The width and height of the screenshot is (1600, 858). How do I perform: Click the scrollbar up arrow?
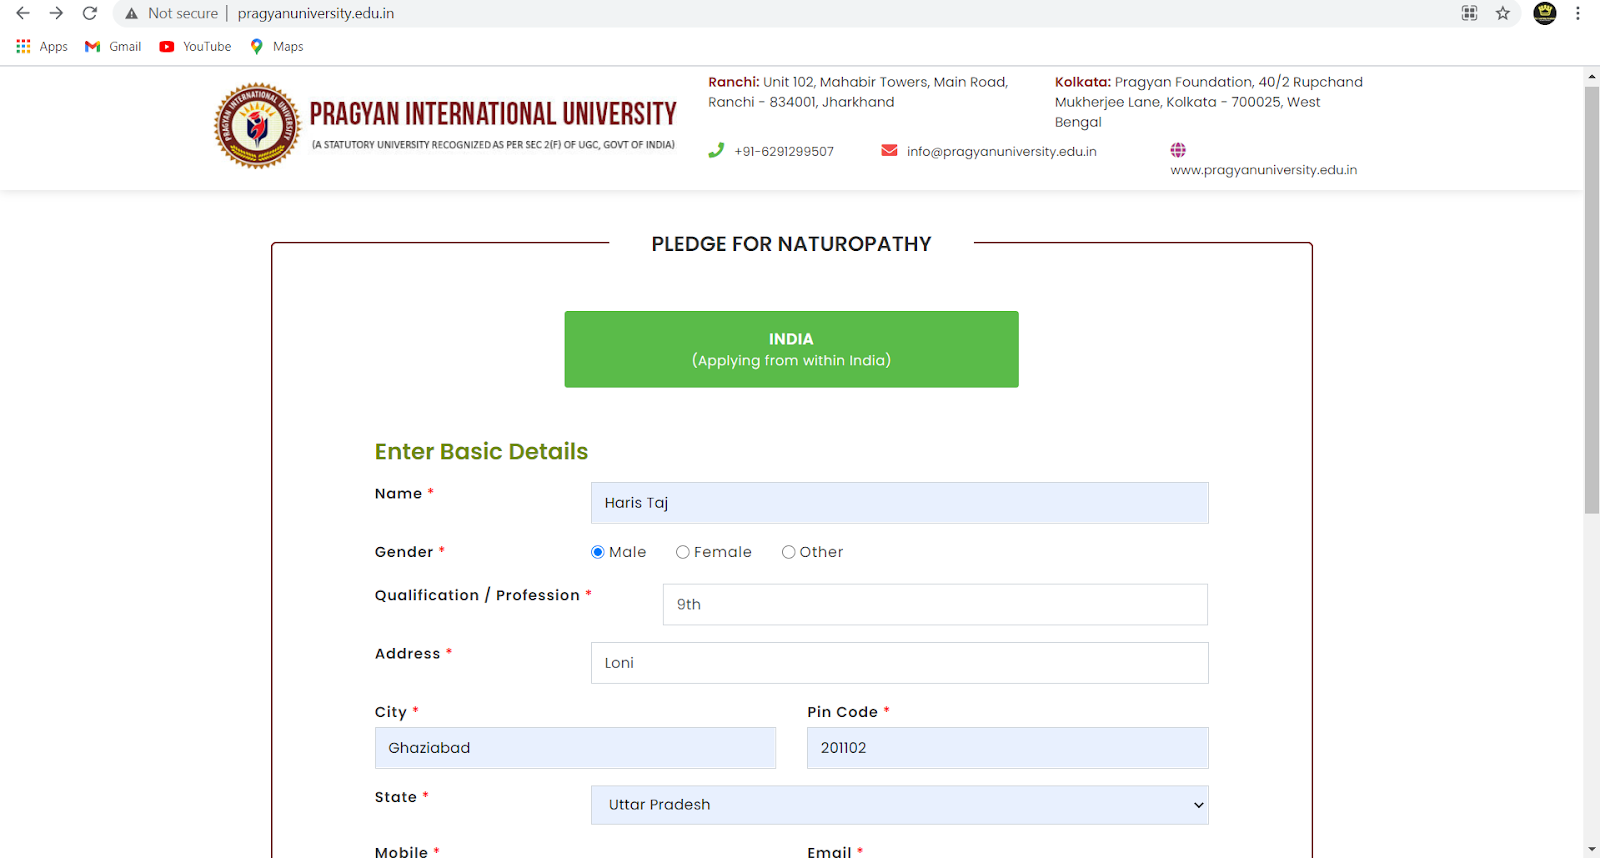pos(1592,77)
